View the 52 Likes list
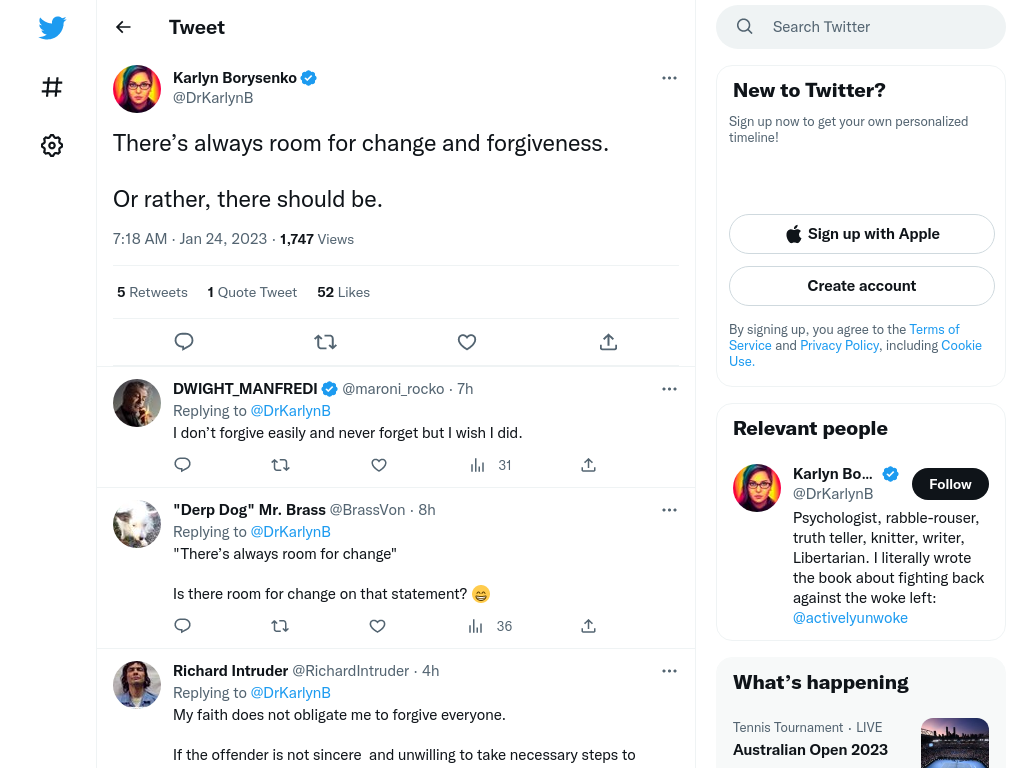The image size is (1024, 768). click(x=344, y=292)
